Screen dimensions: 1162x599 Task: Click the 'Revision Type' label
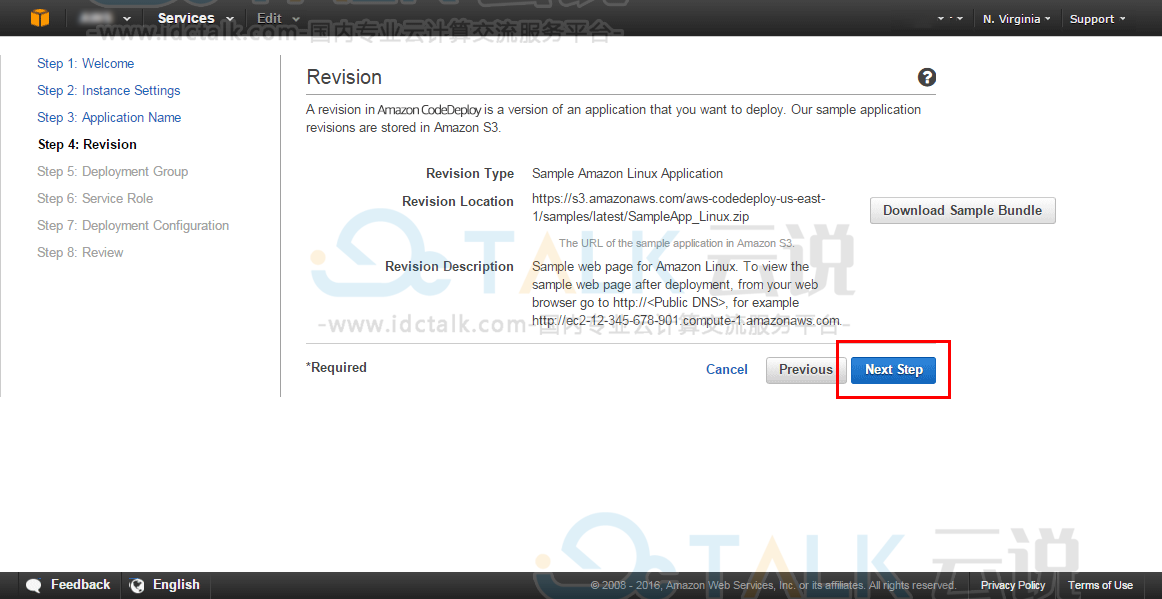click(470, 173)
